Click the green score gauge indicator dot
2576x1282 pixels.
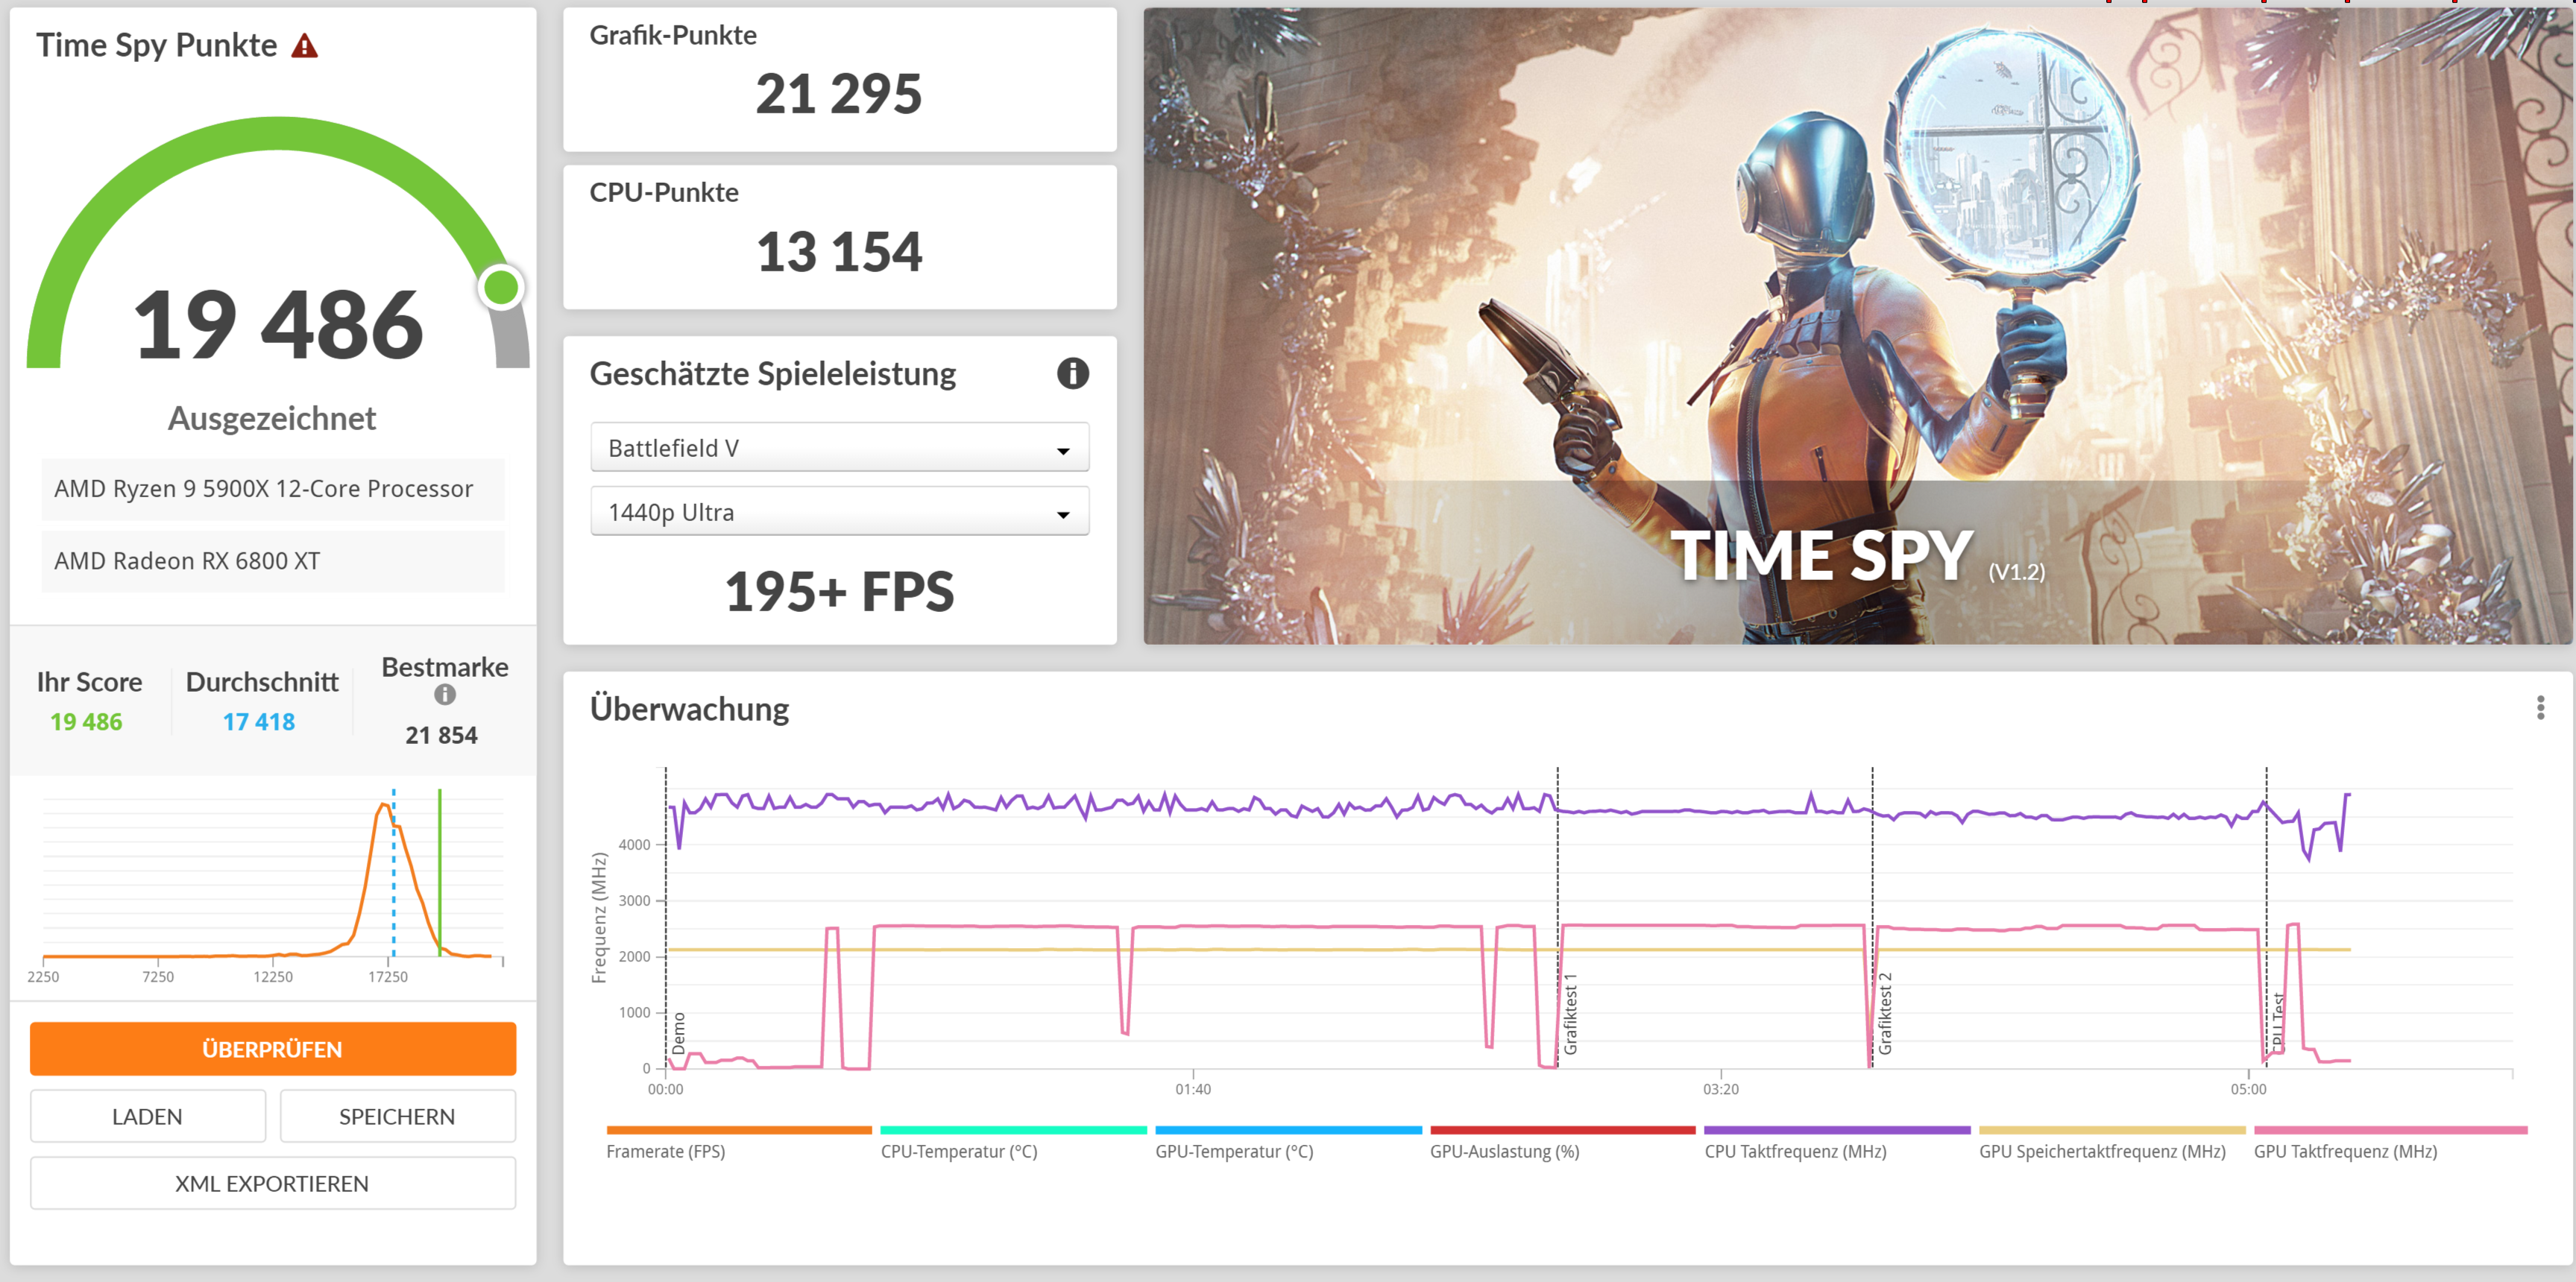501,287
